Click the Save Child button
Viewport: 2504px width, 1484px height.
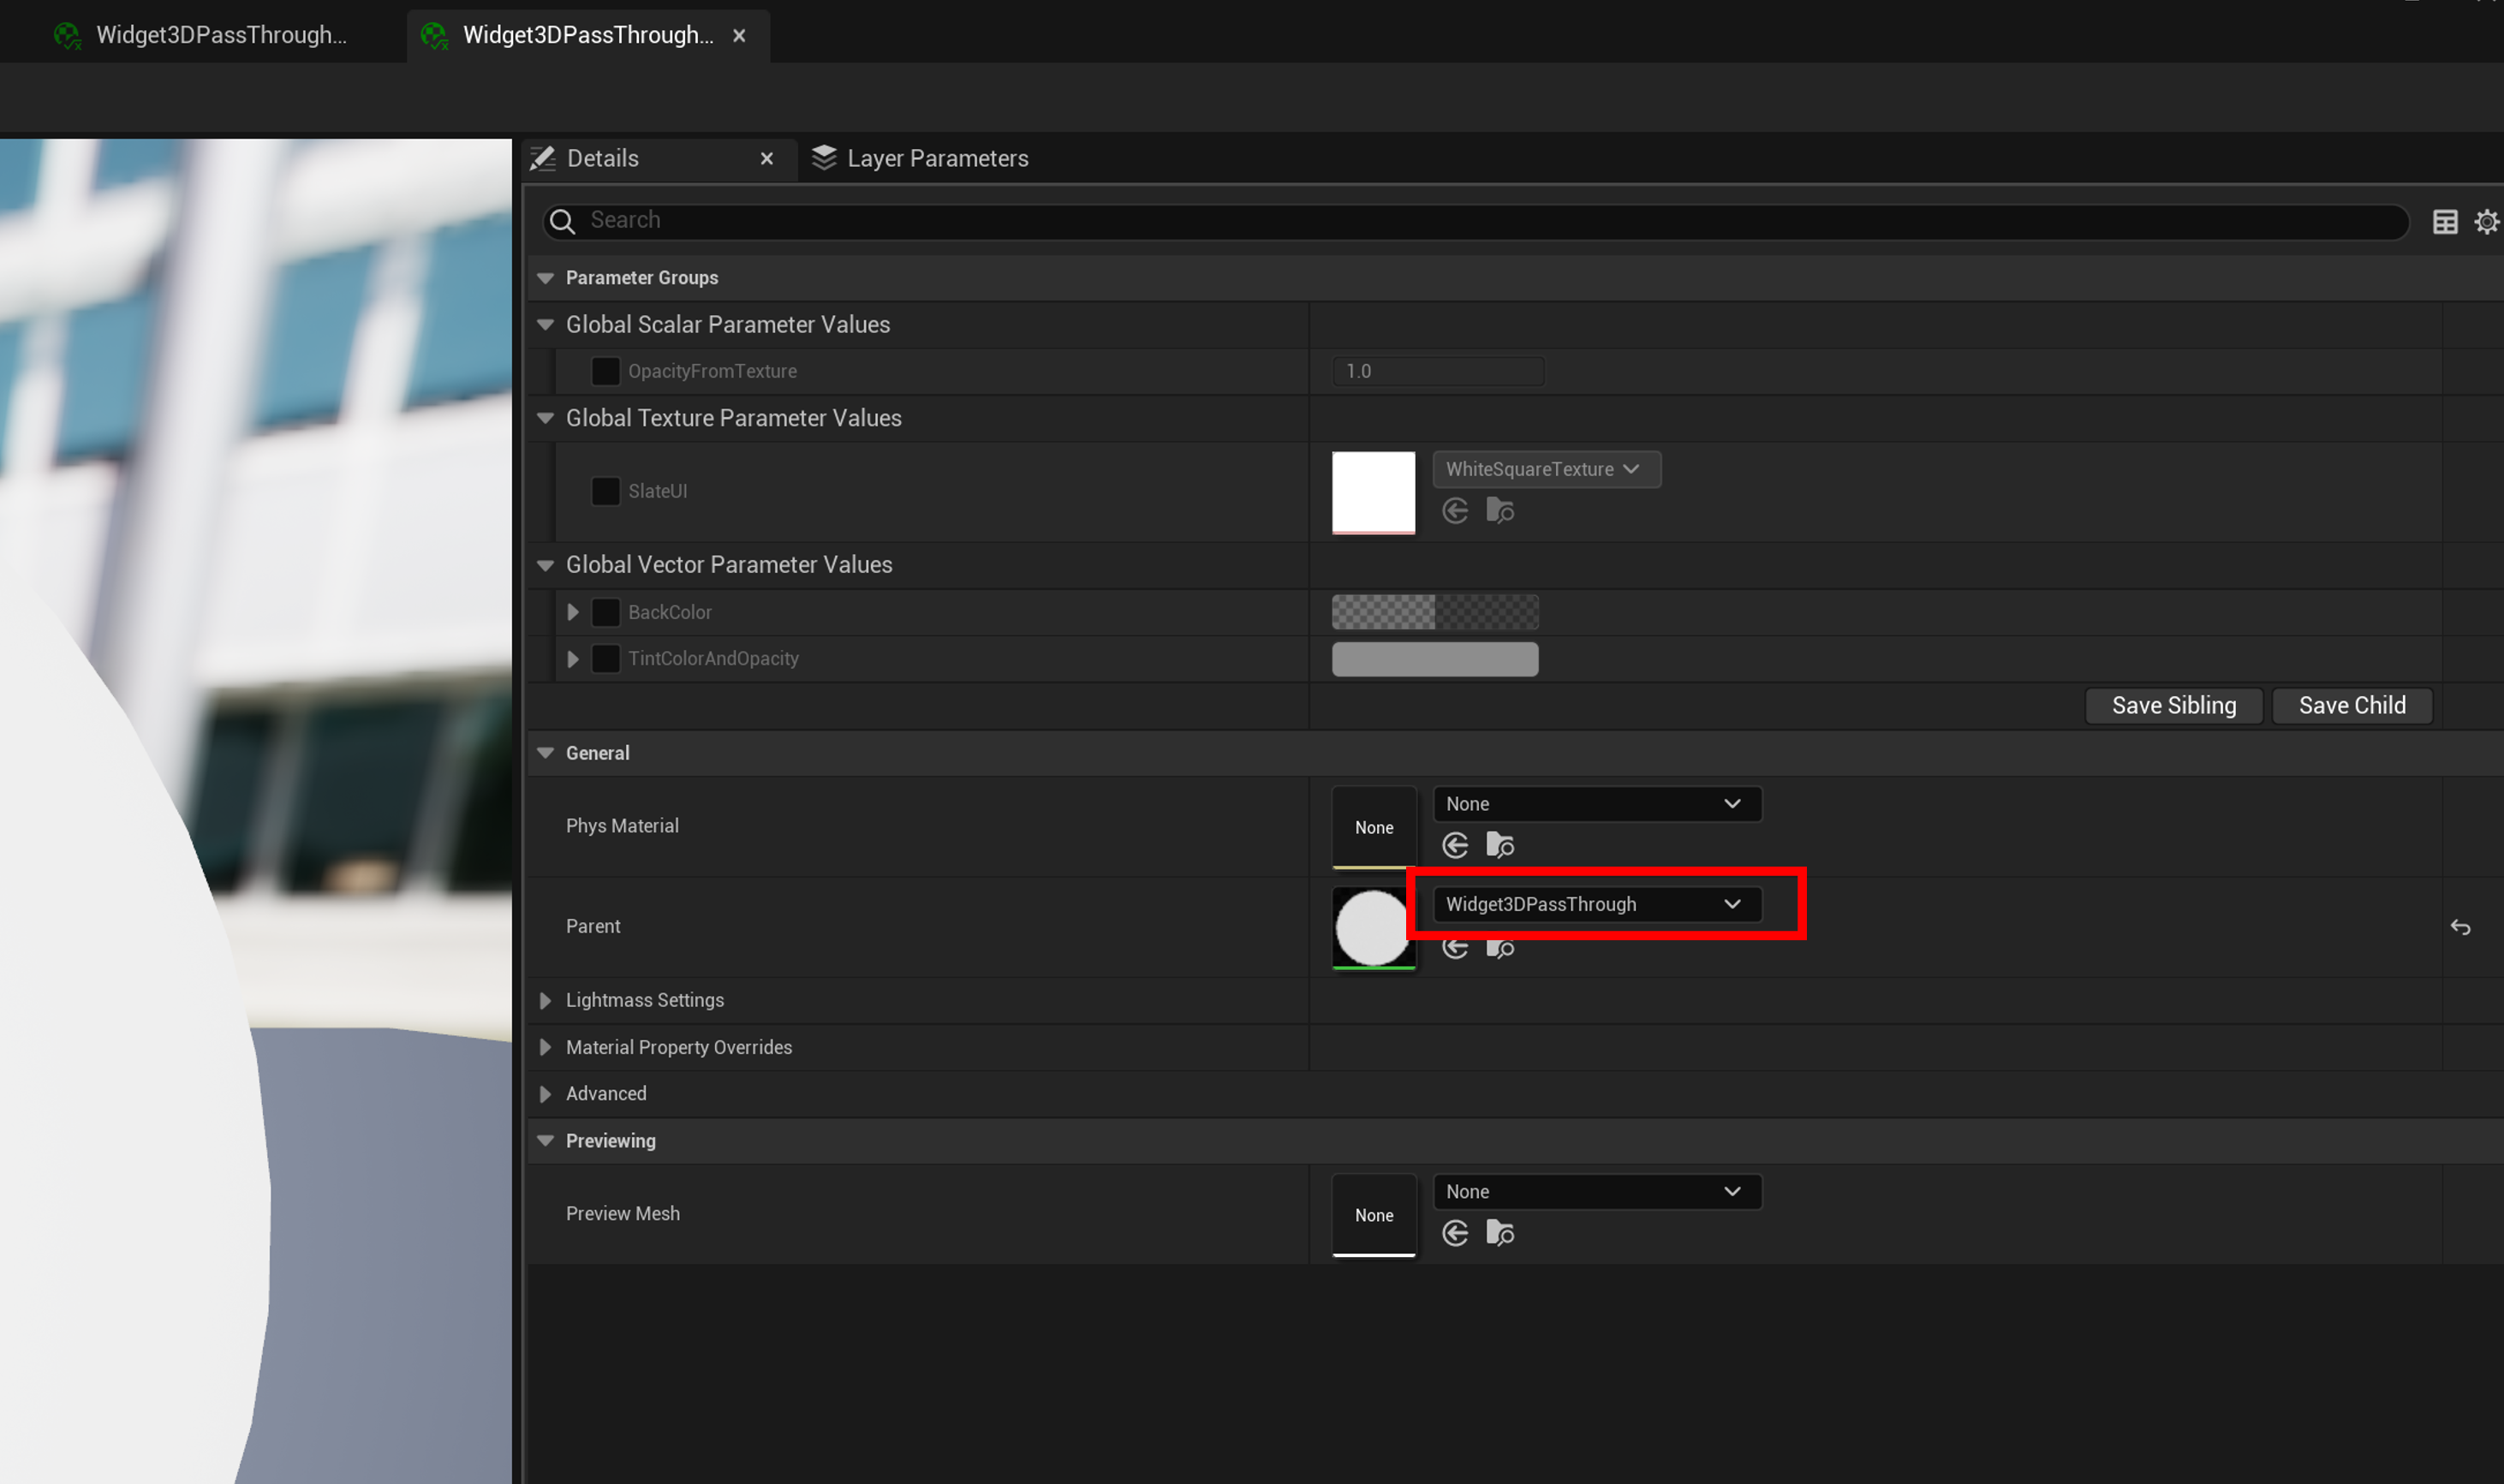coord(2351,705)
